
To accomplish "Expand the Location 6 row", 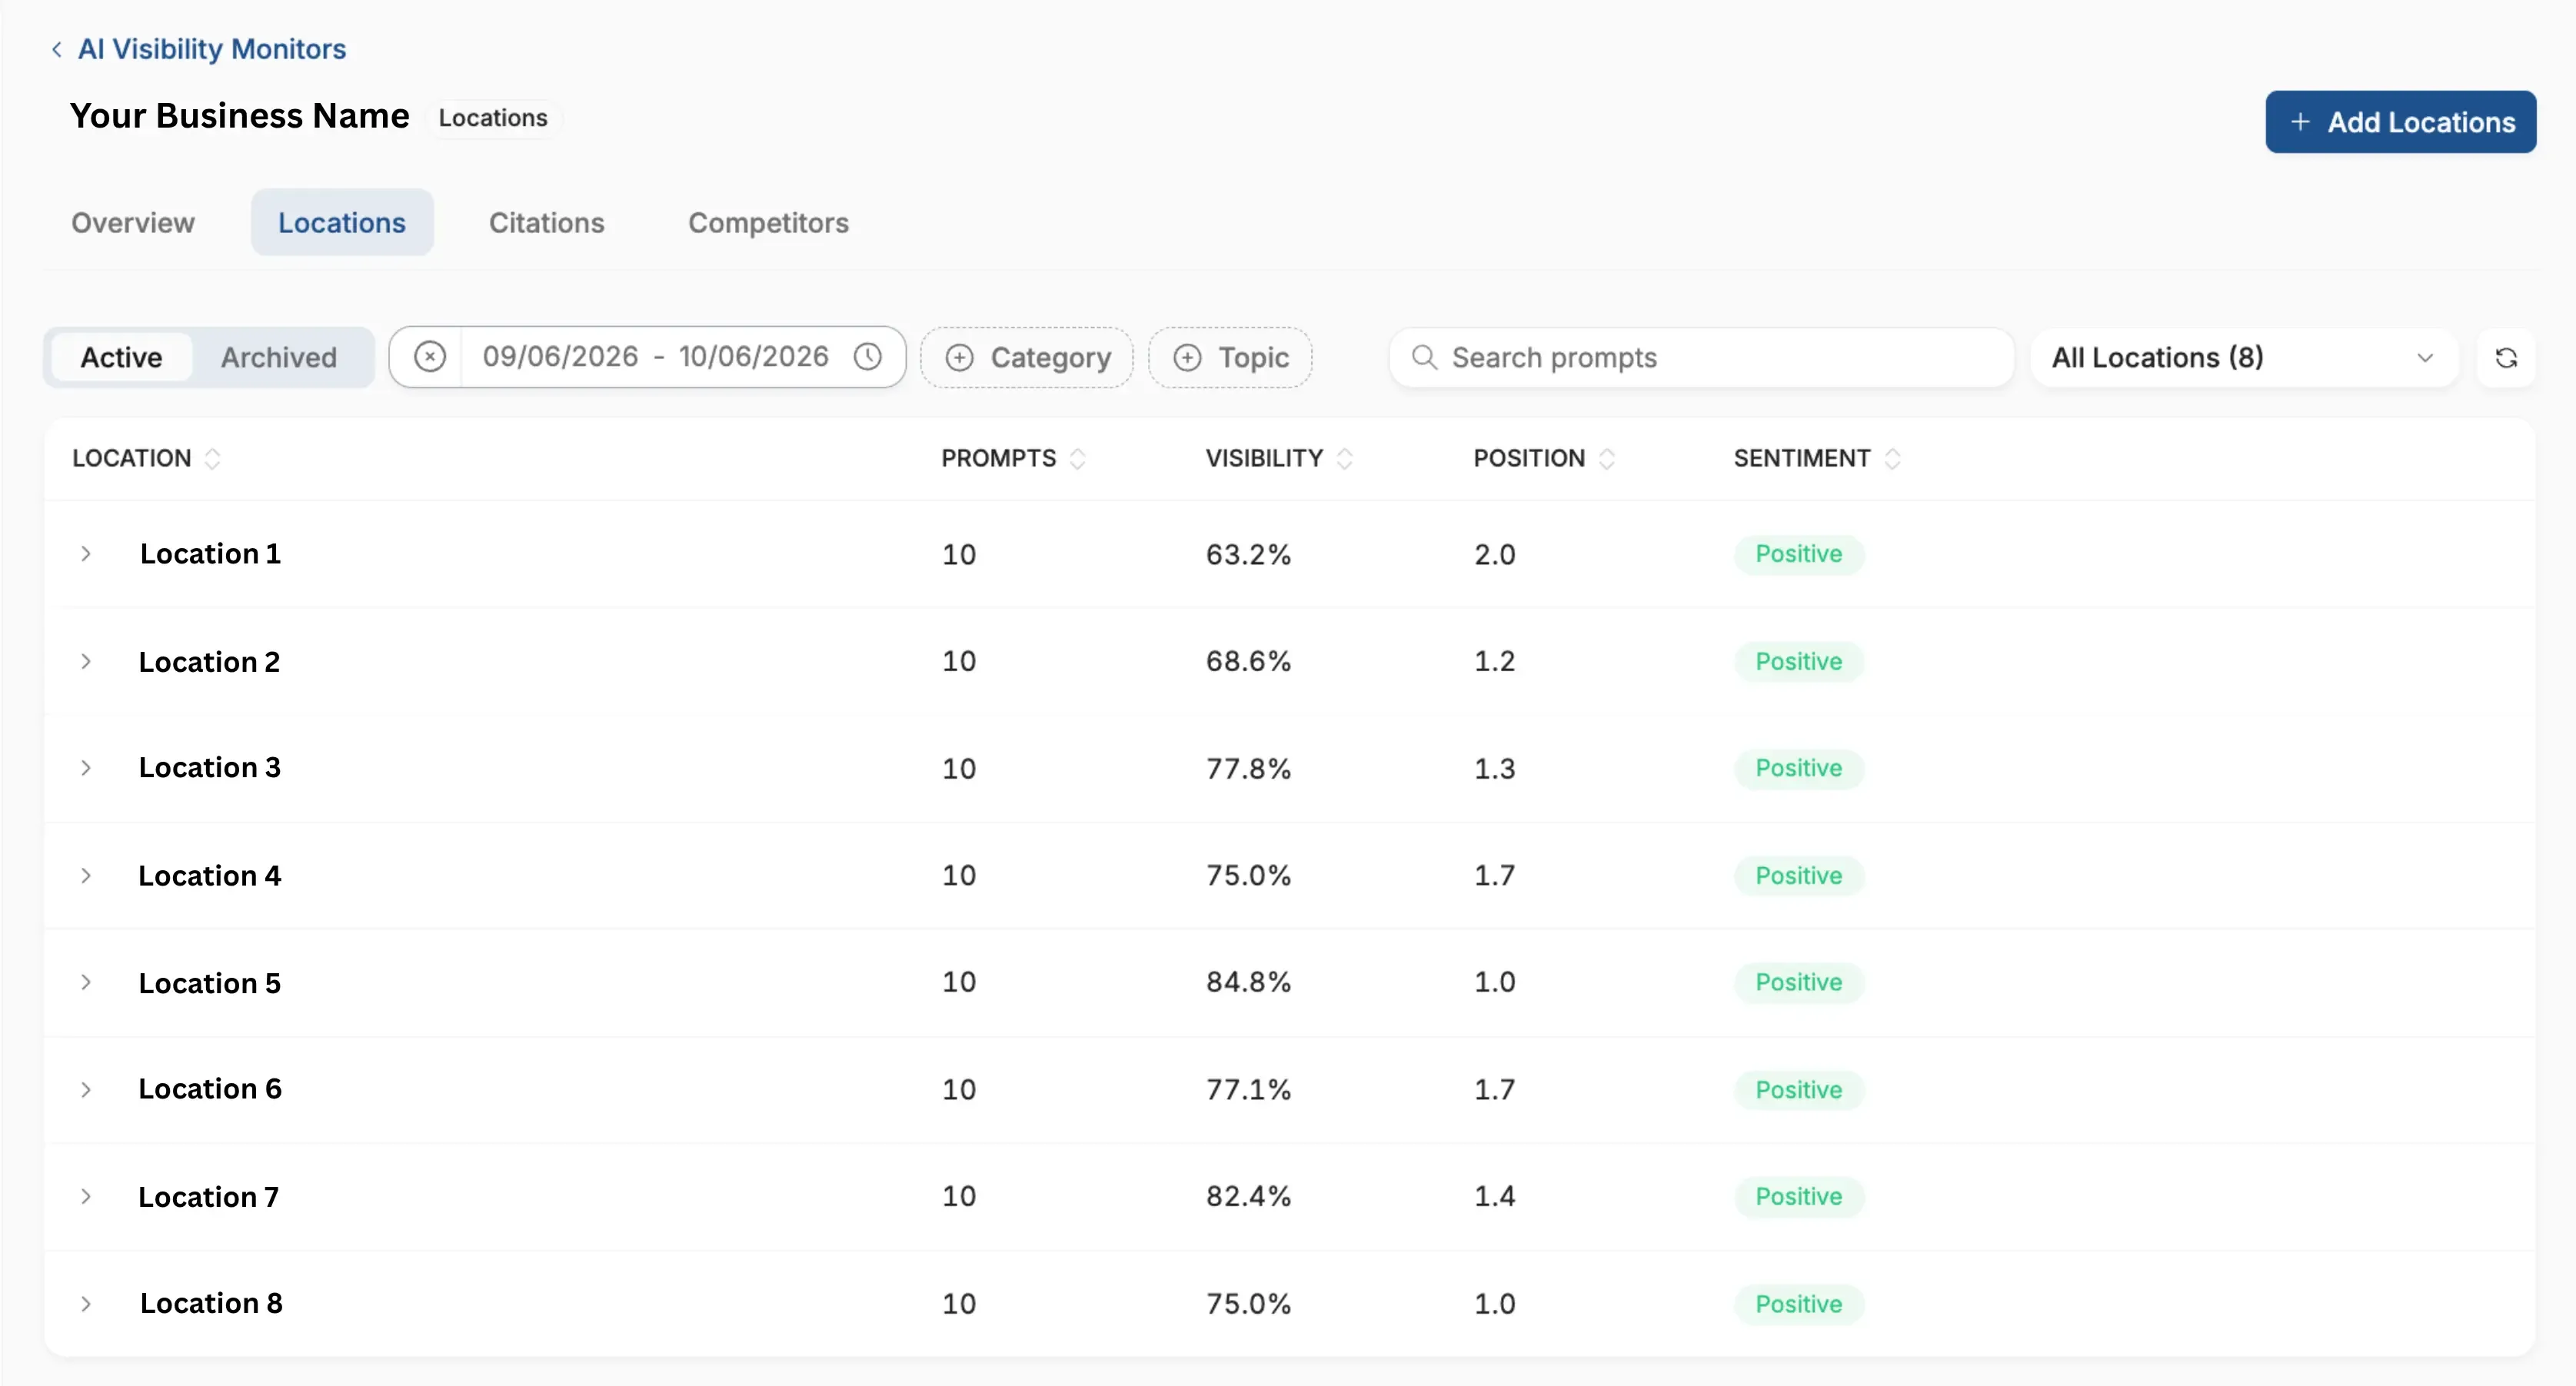I will coord(86,1090).
